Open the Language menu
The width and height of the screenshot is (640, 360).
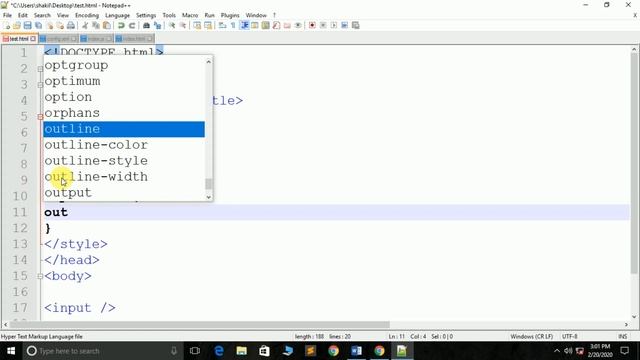point(118,15)
